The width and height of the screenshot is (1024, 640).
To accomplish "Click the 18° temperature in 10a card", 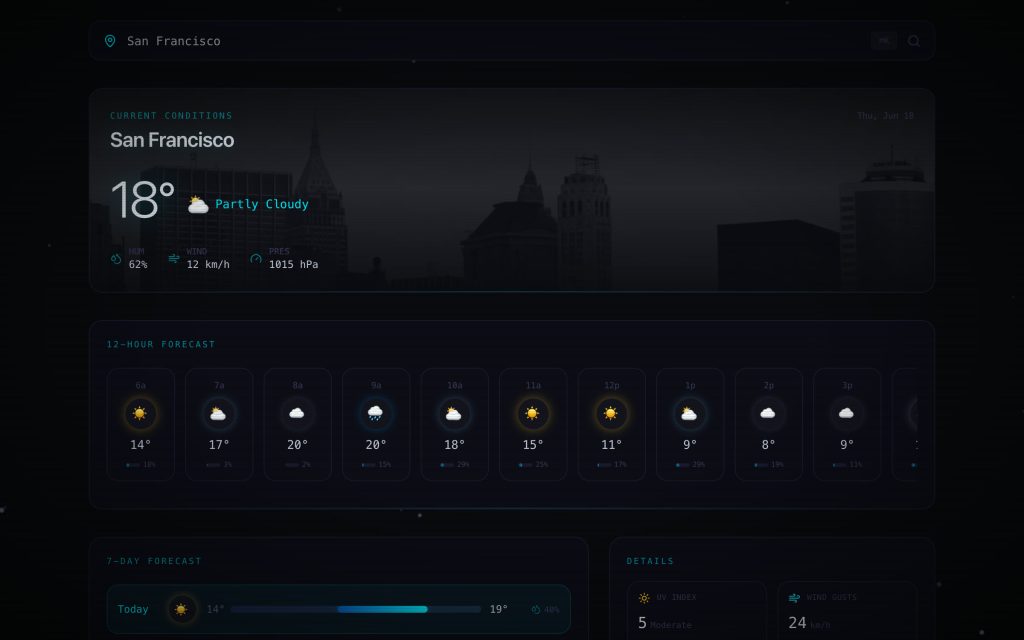I will (455, 445).
